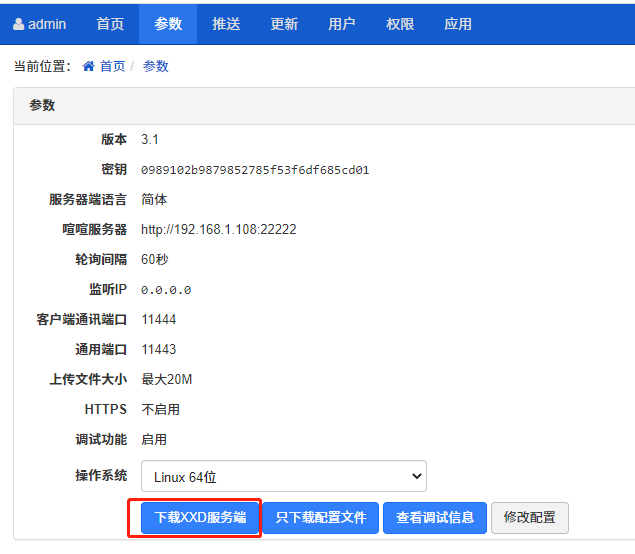Open the 首页 navigation tab
Screen dimensions: 635x554
click(110, 24)
